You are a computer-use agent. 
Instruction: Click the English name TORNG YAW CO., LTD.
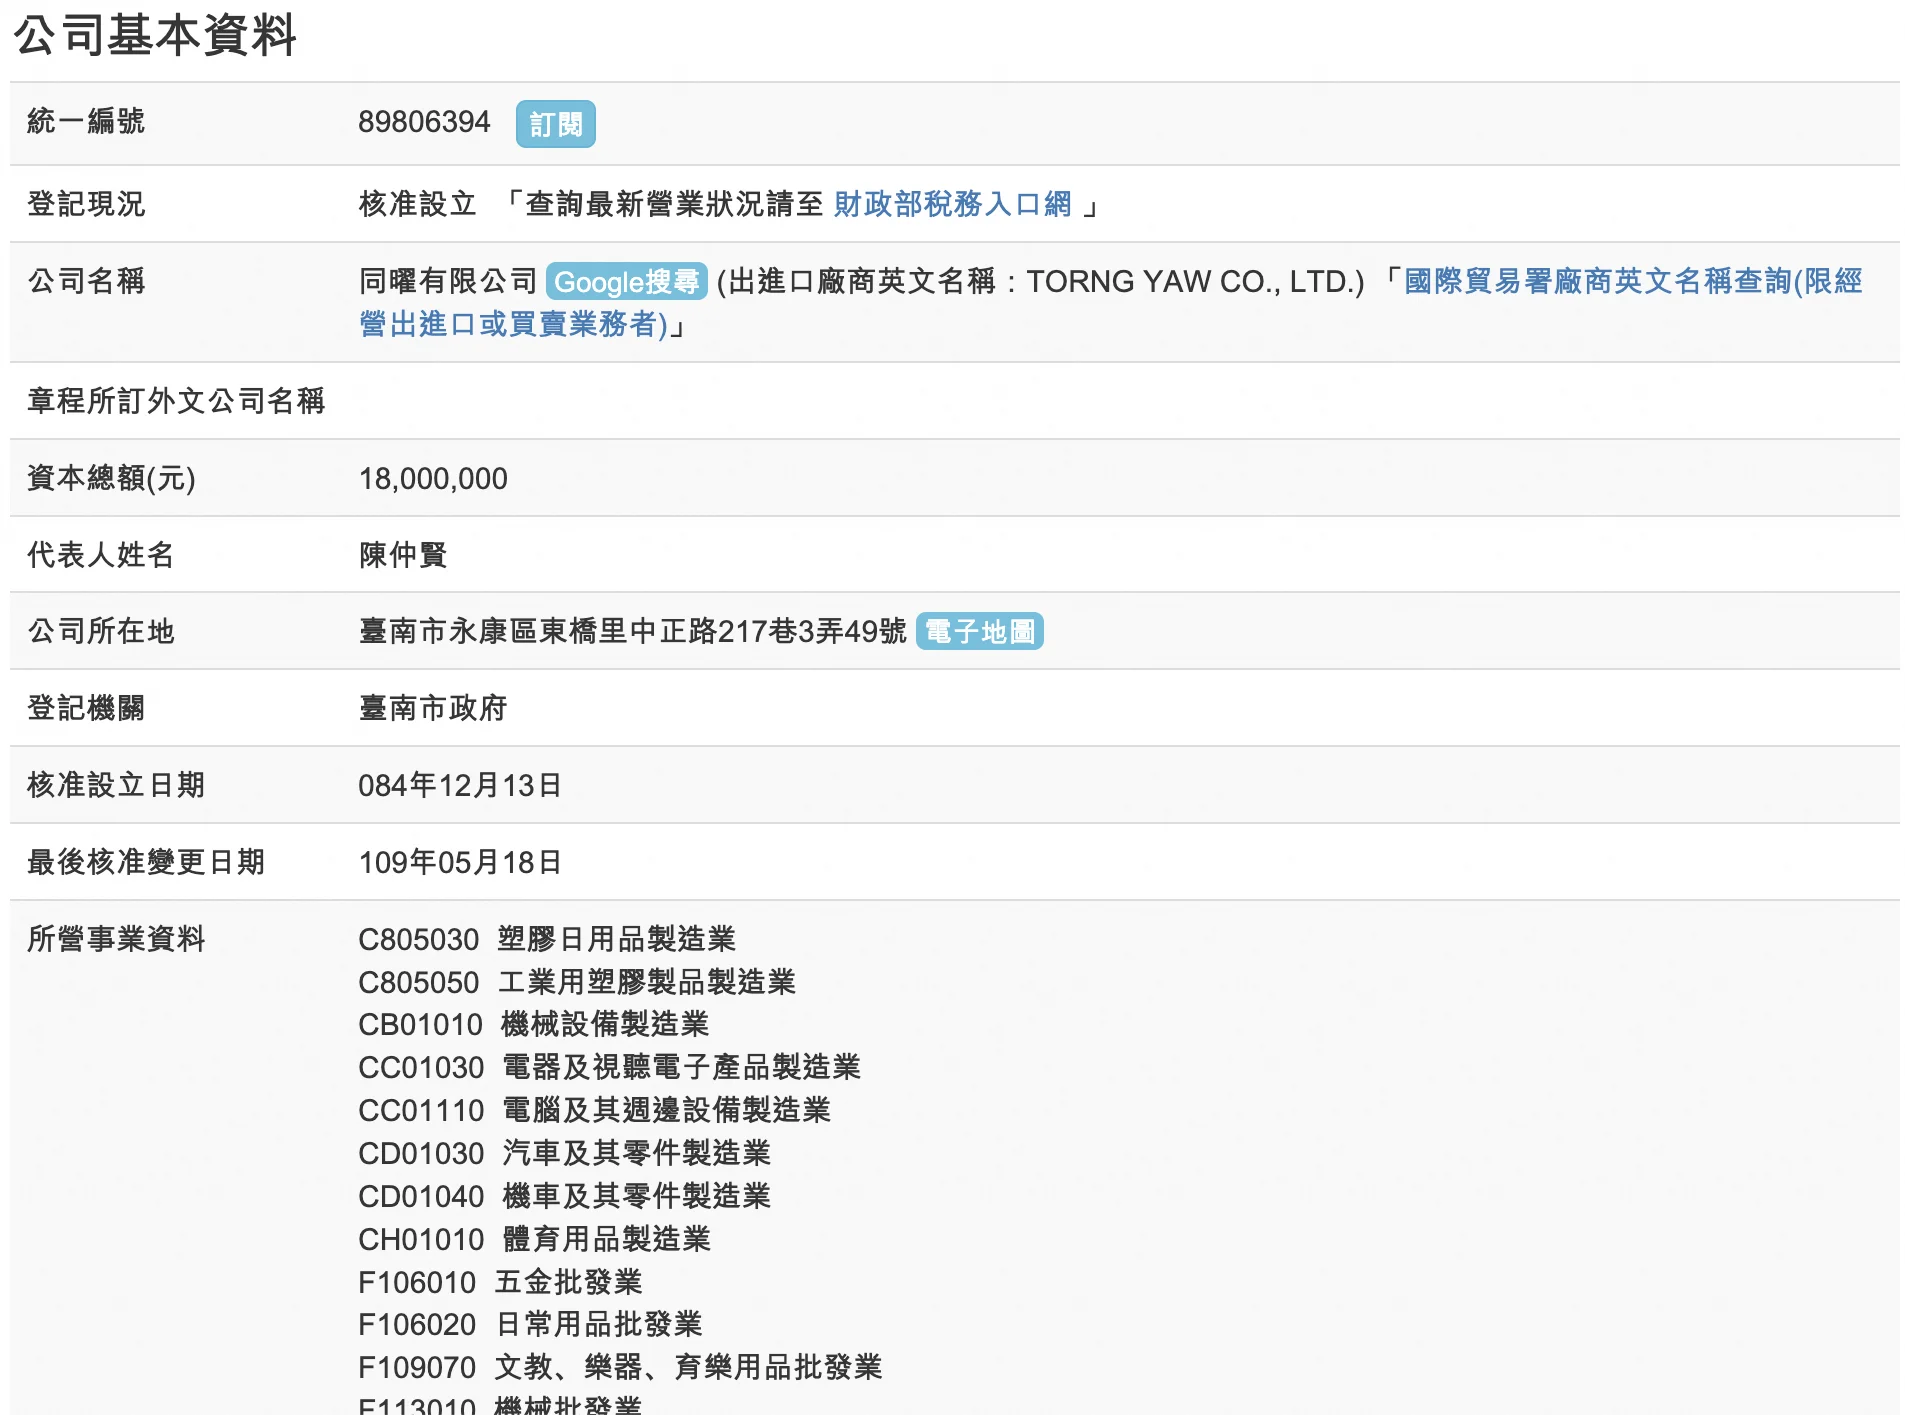(x=1195, y=282)
